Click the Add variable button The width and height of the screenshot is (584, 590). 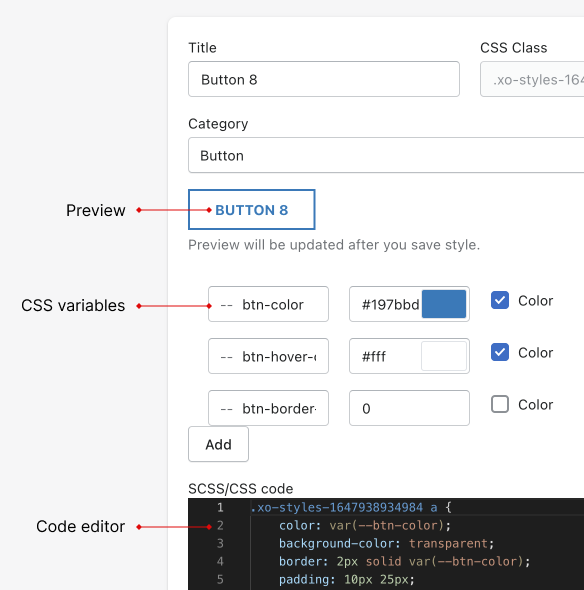(x=218, y=444)
